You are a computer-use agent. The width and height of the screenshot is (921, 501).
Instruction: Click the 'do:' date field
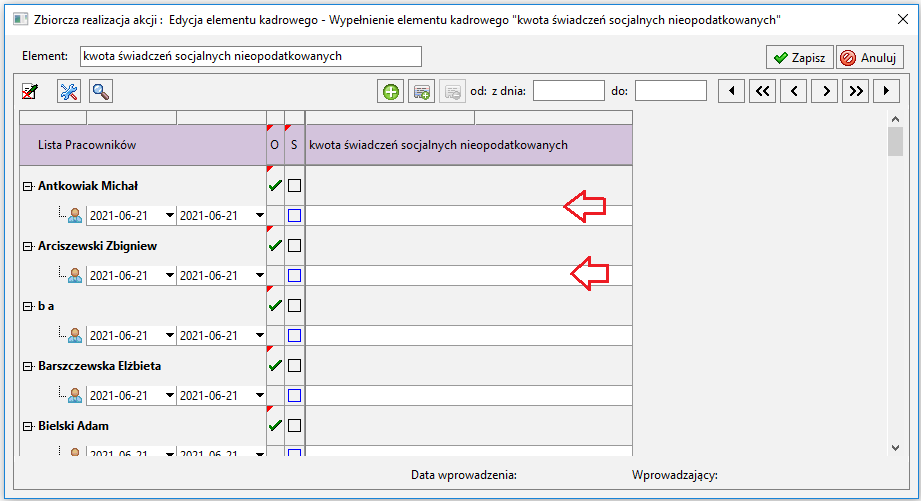(671, 91)
